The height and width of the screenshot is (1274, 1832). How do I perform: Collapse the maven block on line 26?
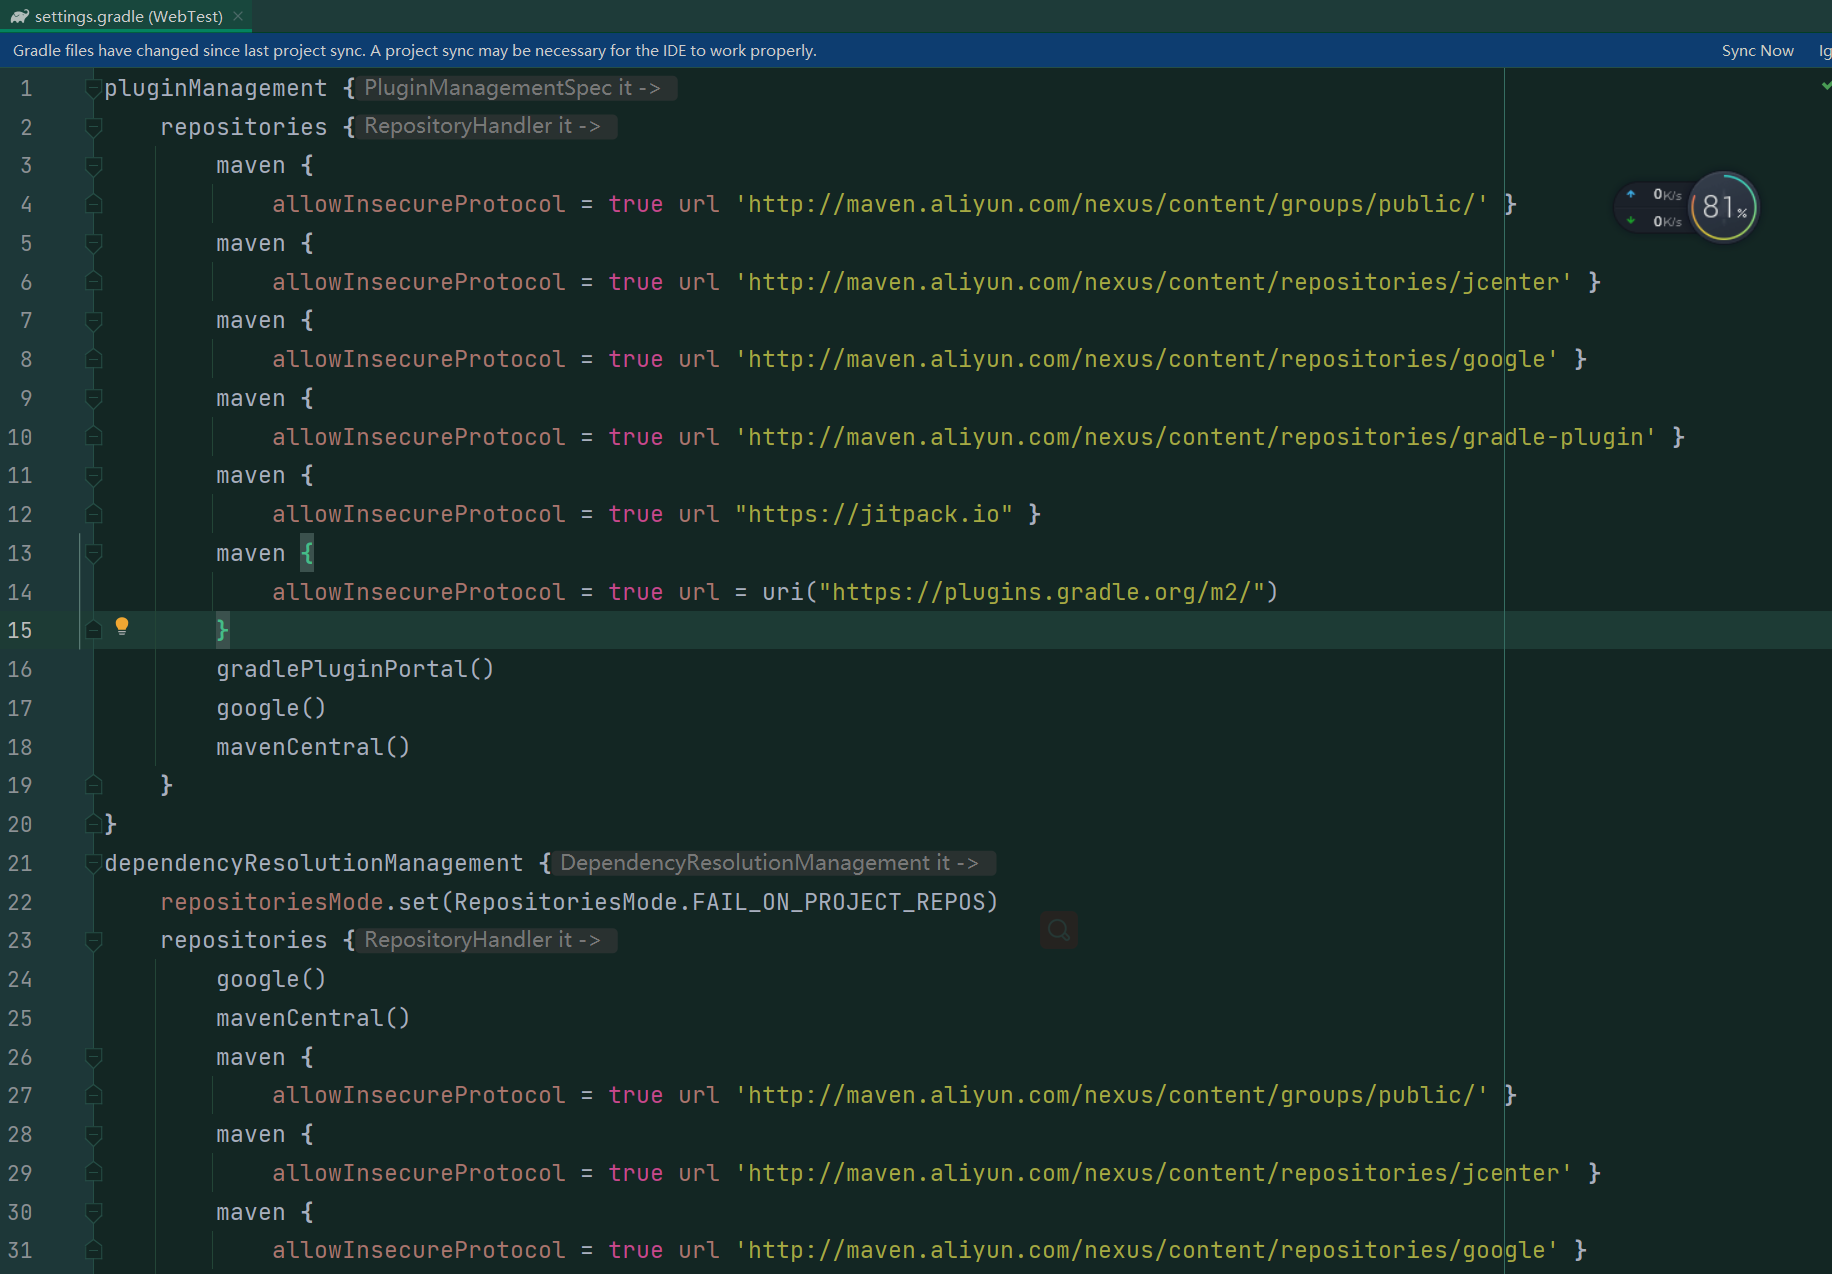(94, 1058)
